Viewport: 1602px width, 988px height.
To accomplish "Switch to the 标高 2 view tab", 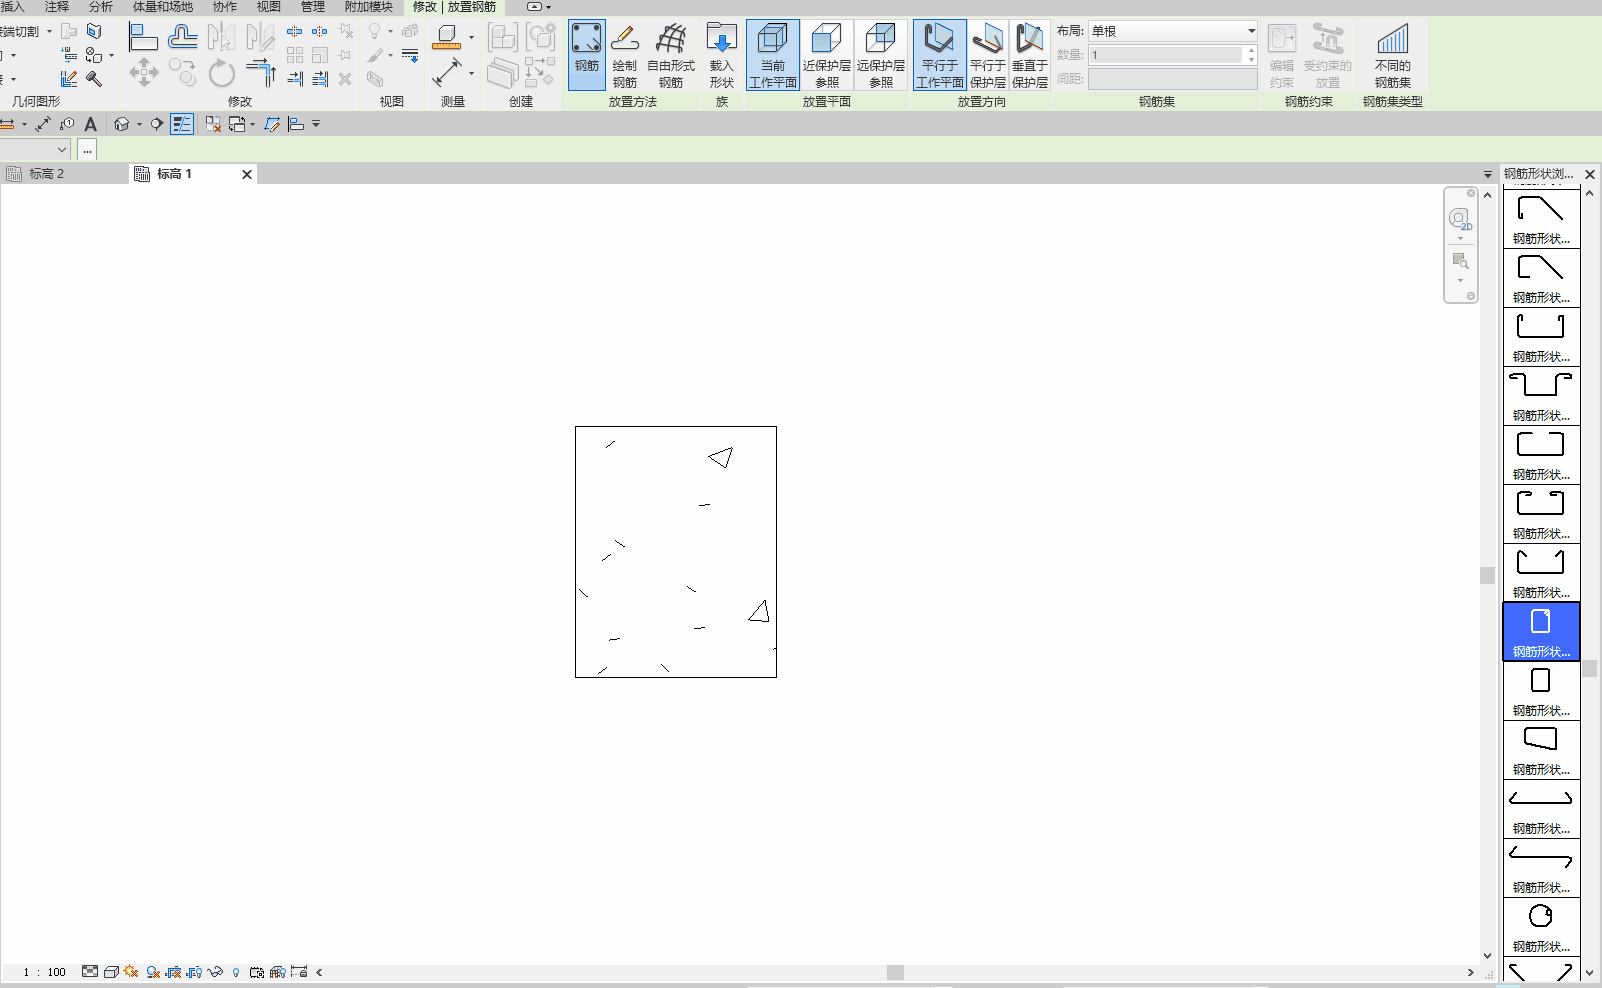I will pyautogui.click(x=46, y=174).
